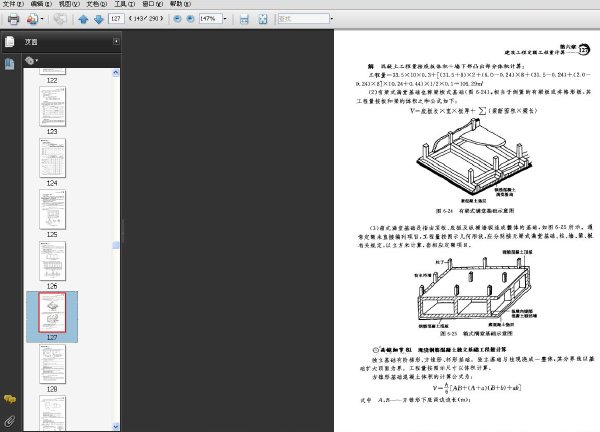Go to the next page with the down arrow
Screen dimensions: 600x432
[x=99, y=19]
